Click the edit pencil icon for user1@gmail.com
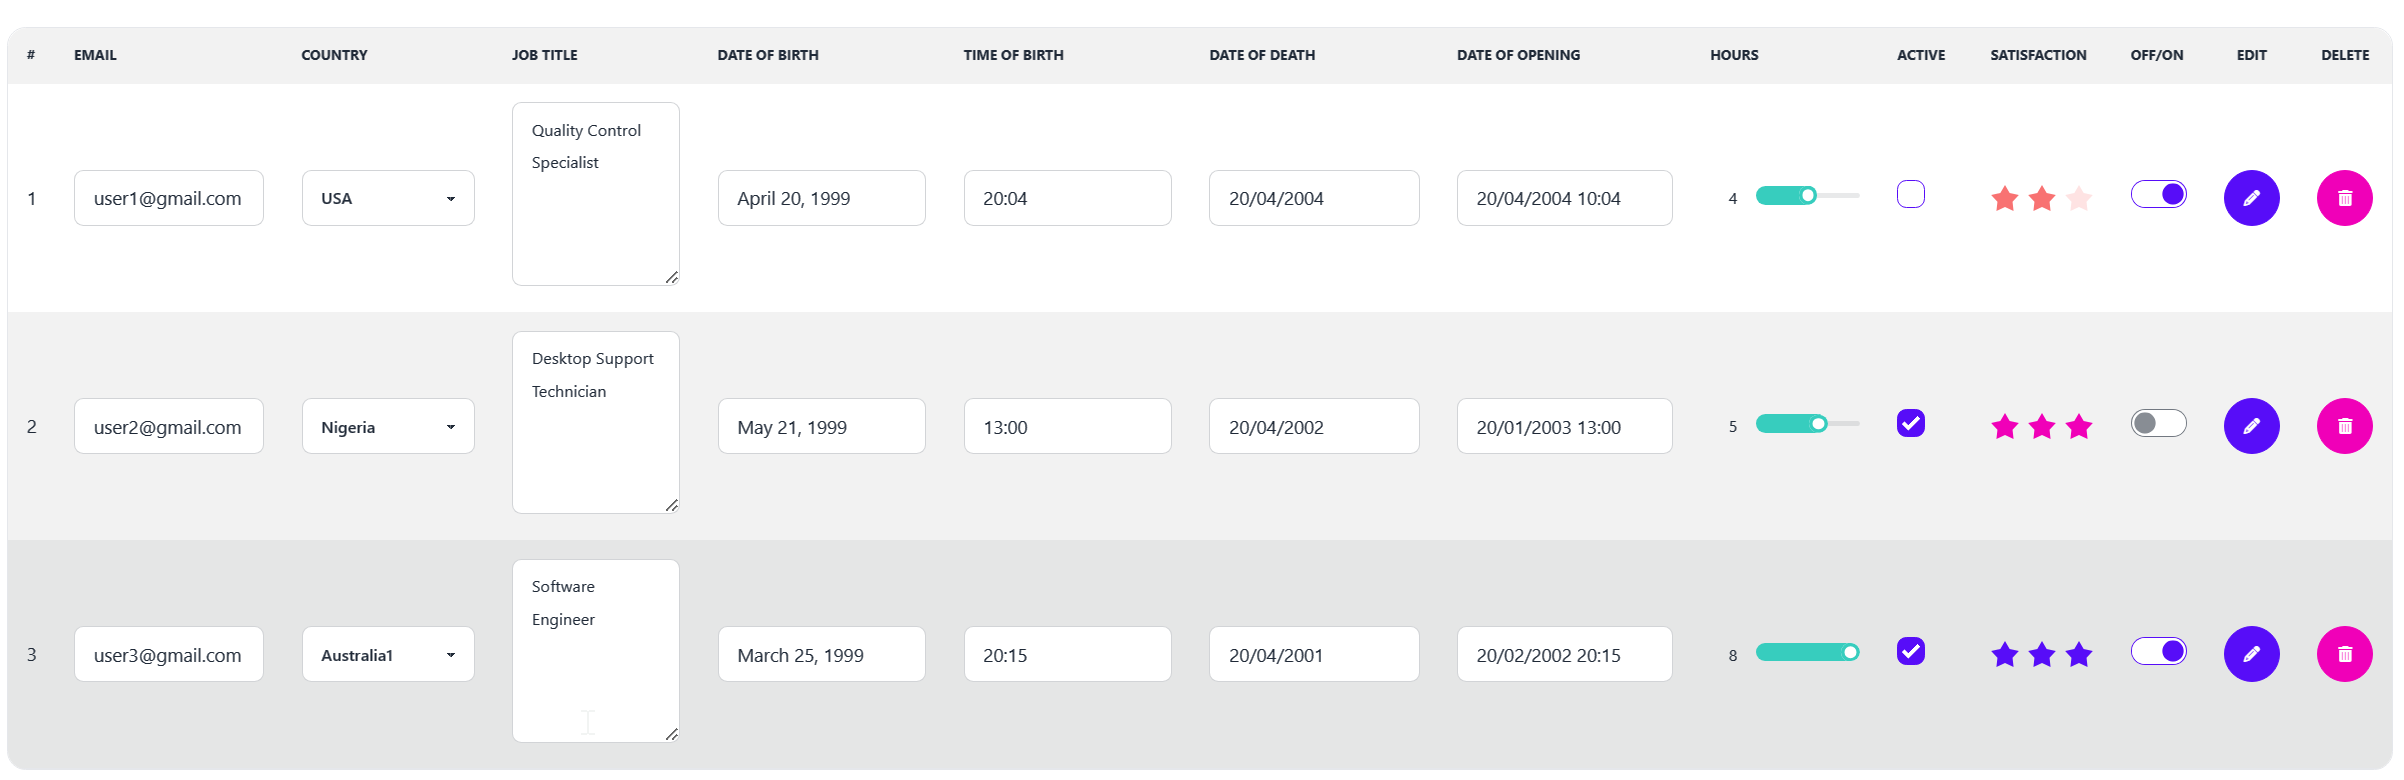This screenshot has width=2404, height=780. pyautogui.click(x=2251, y=198)
